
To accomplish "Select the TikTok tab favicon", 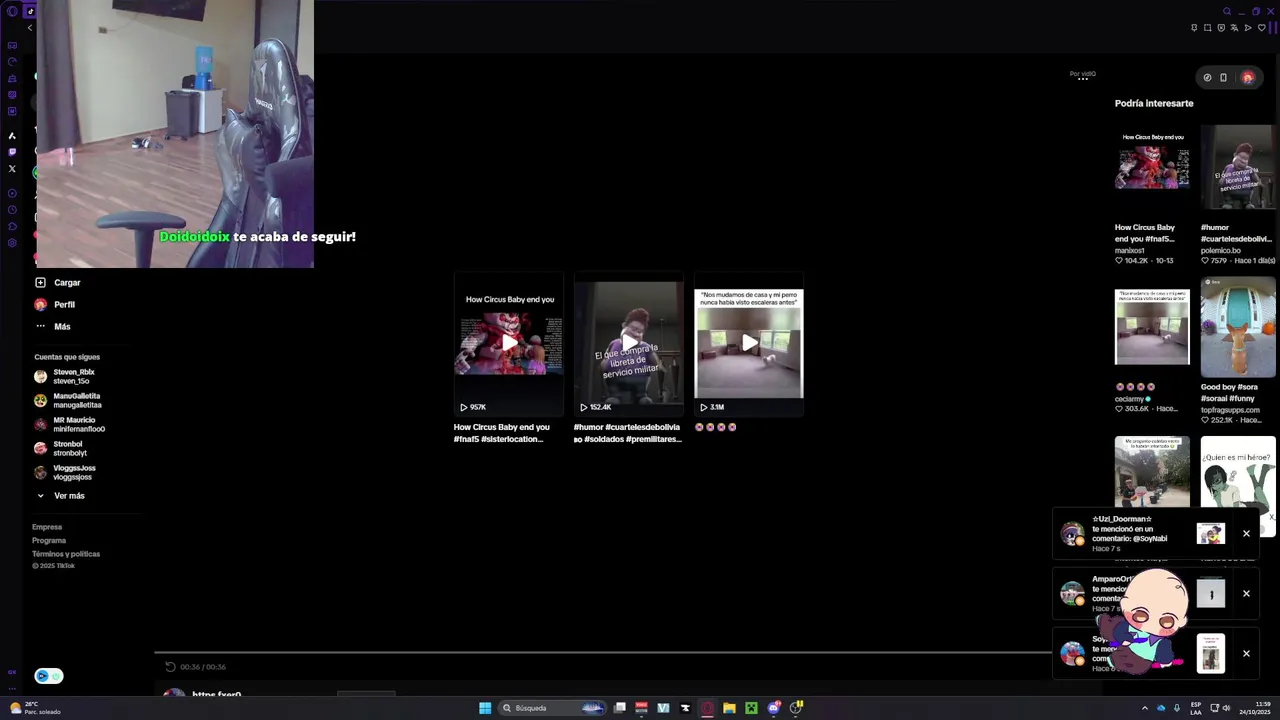I will (31, 11).
